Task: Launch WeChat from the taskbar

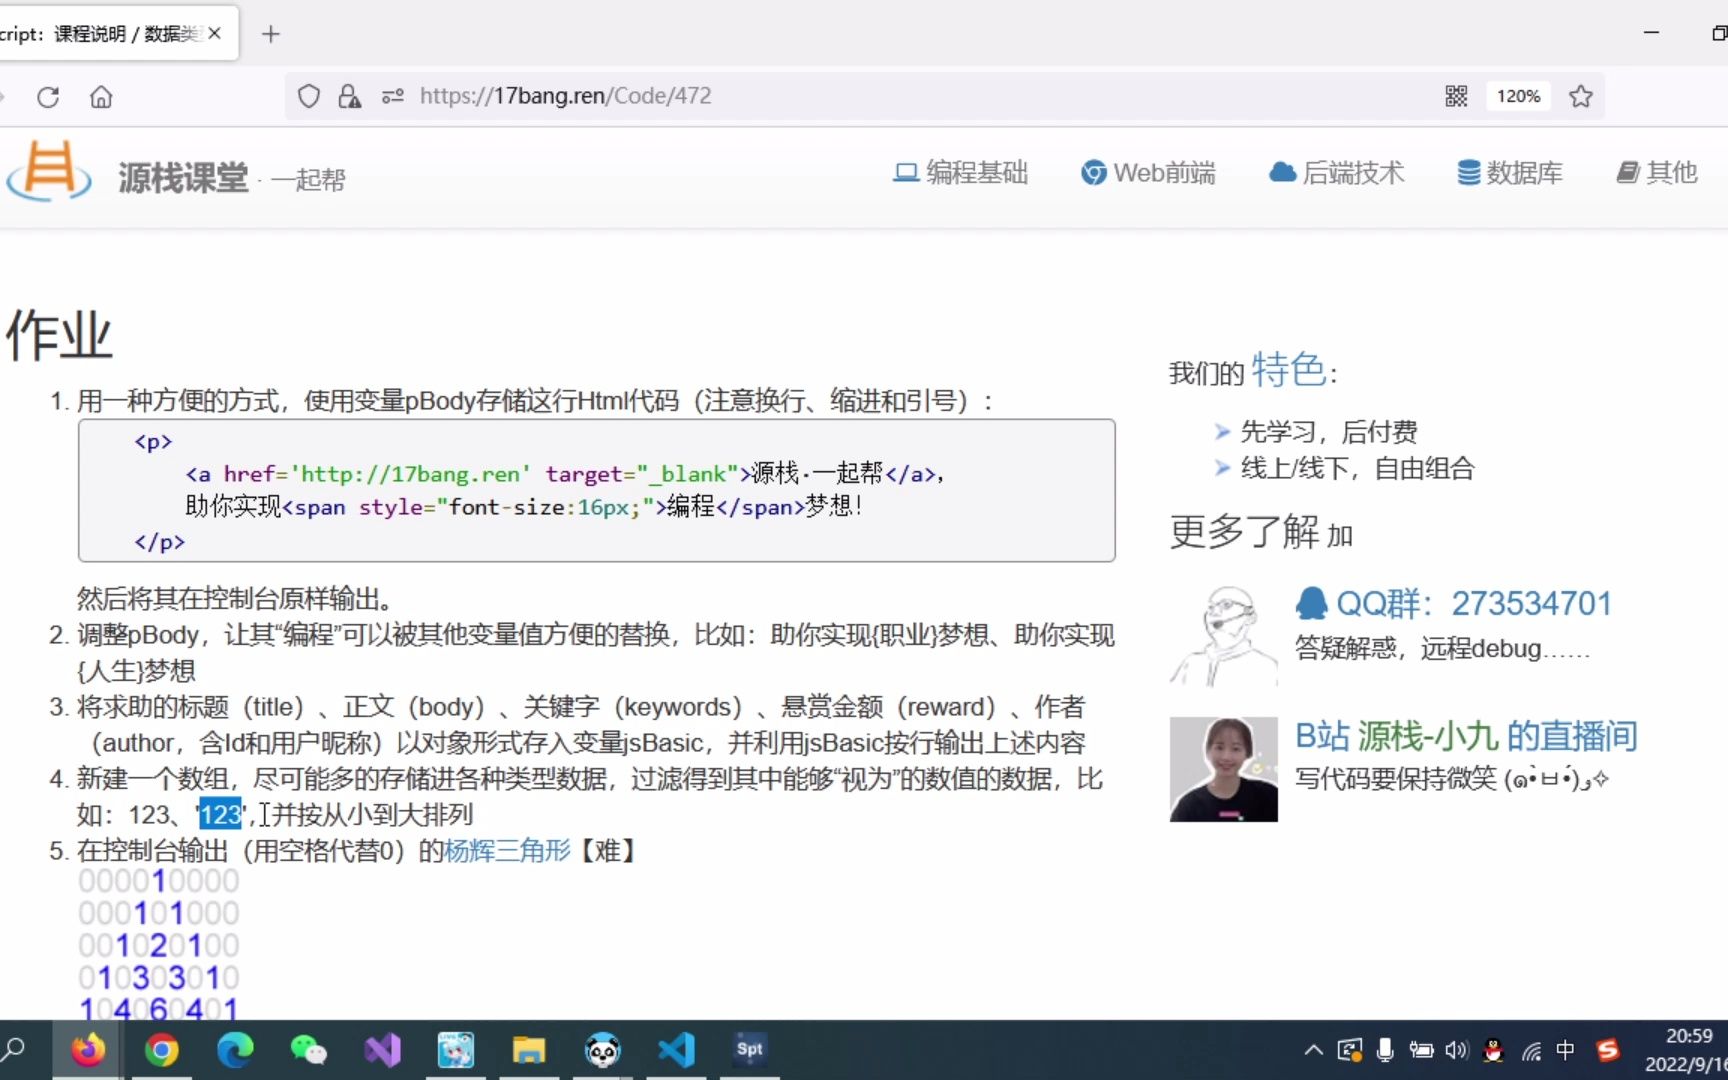Action: [309, 1050]
